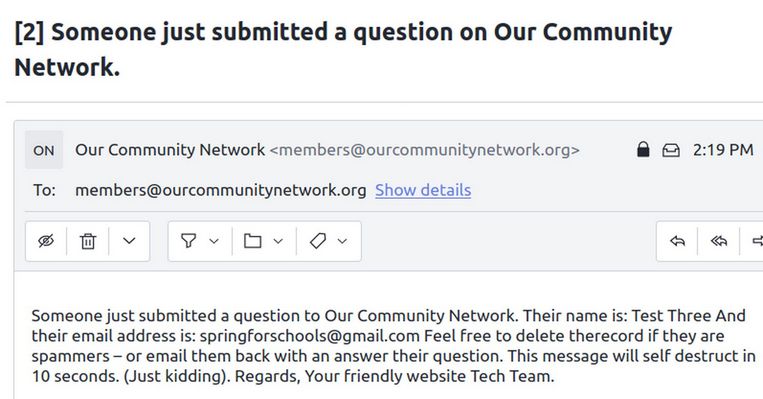Click the lock encryption icon
Image resolution: width=763 pixels, height=399 pixels.
click(x=643, y=150)
